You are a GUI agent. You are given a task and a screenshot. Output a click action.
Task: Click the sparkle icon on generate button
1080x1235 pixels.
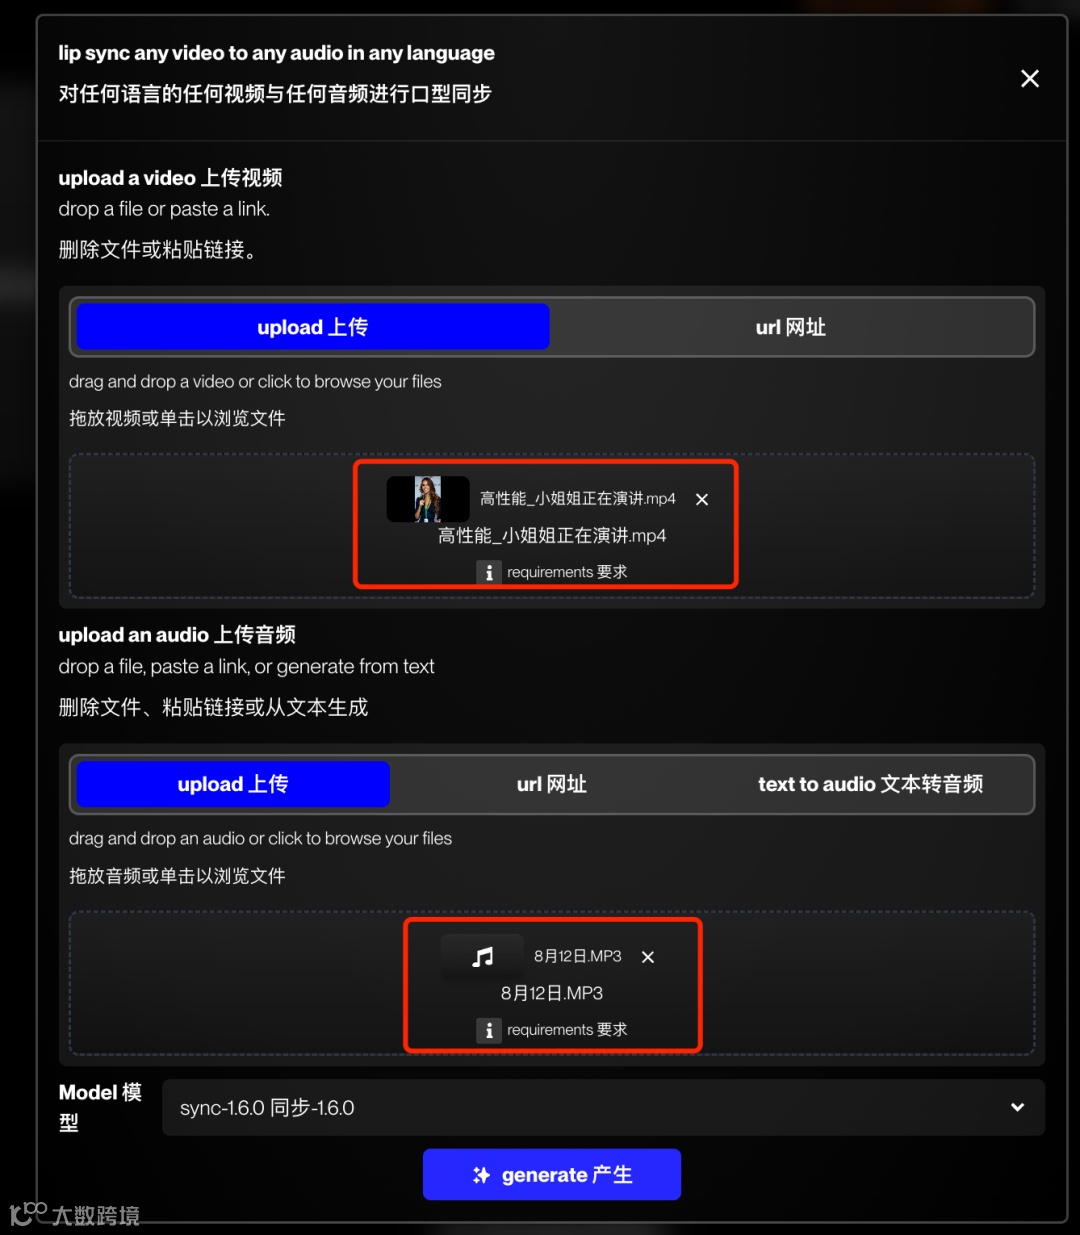pos(481,1175)
